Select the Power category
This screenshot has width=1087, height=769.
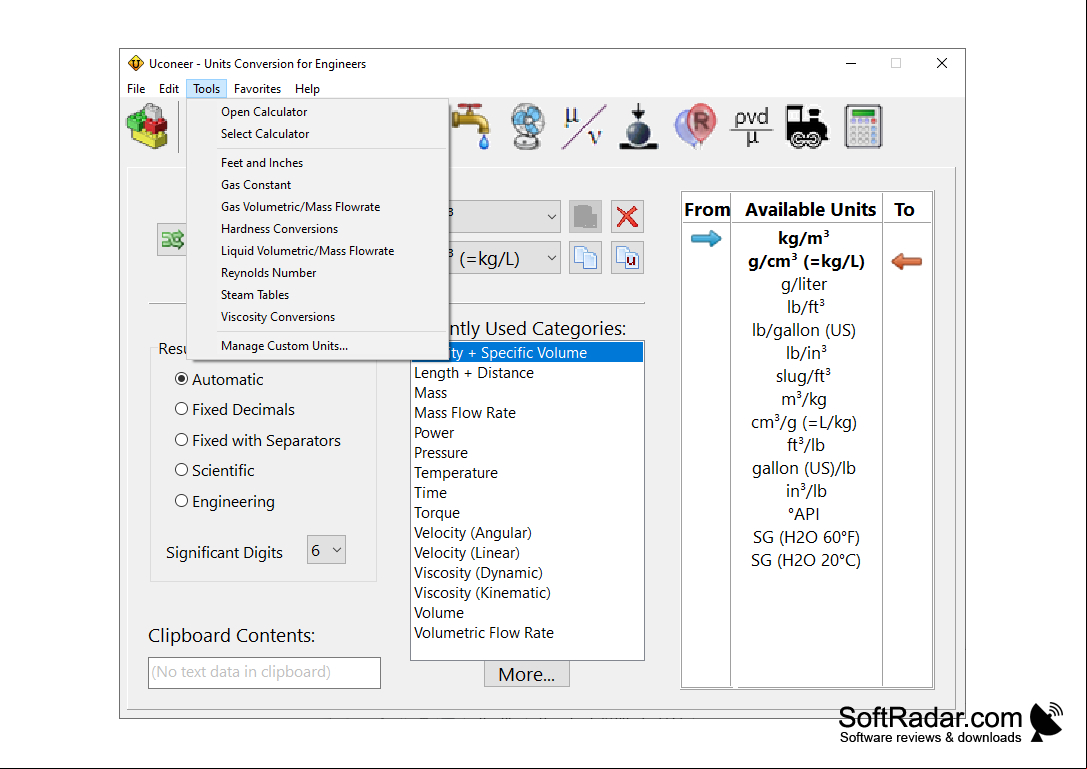tap(527, 433)
